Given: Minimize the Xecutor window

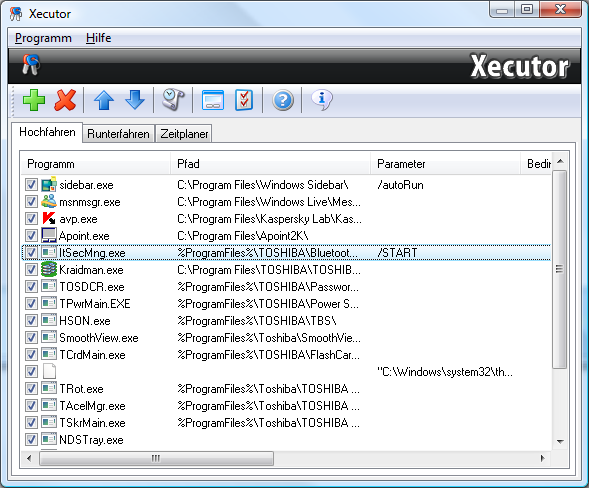Looking at the screenshot, I should click(x=502, y=9).
